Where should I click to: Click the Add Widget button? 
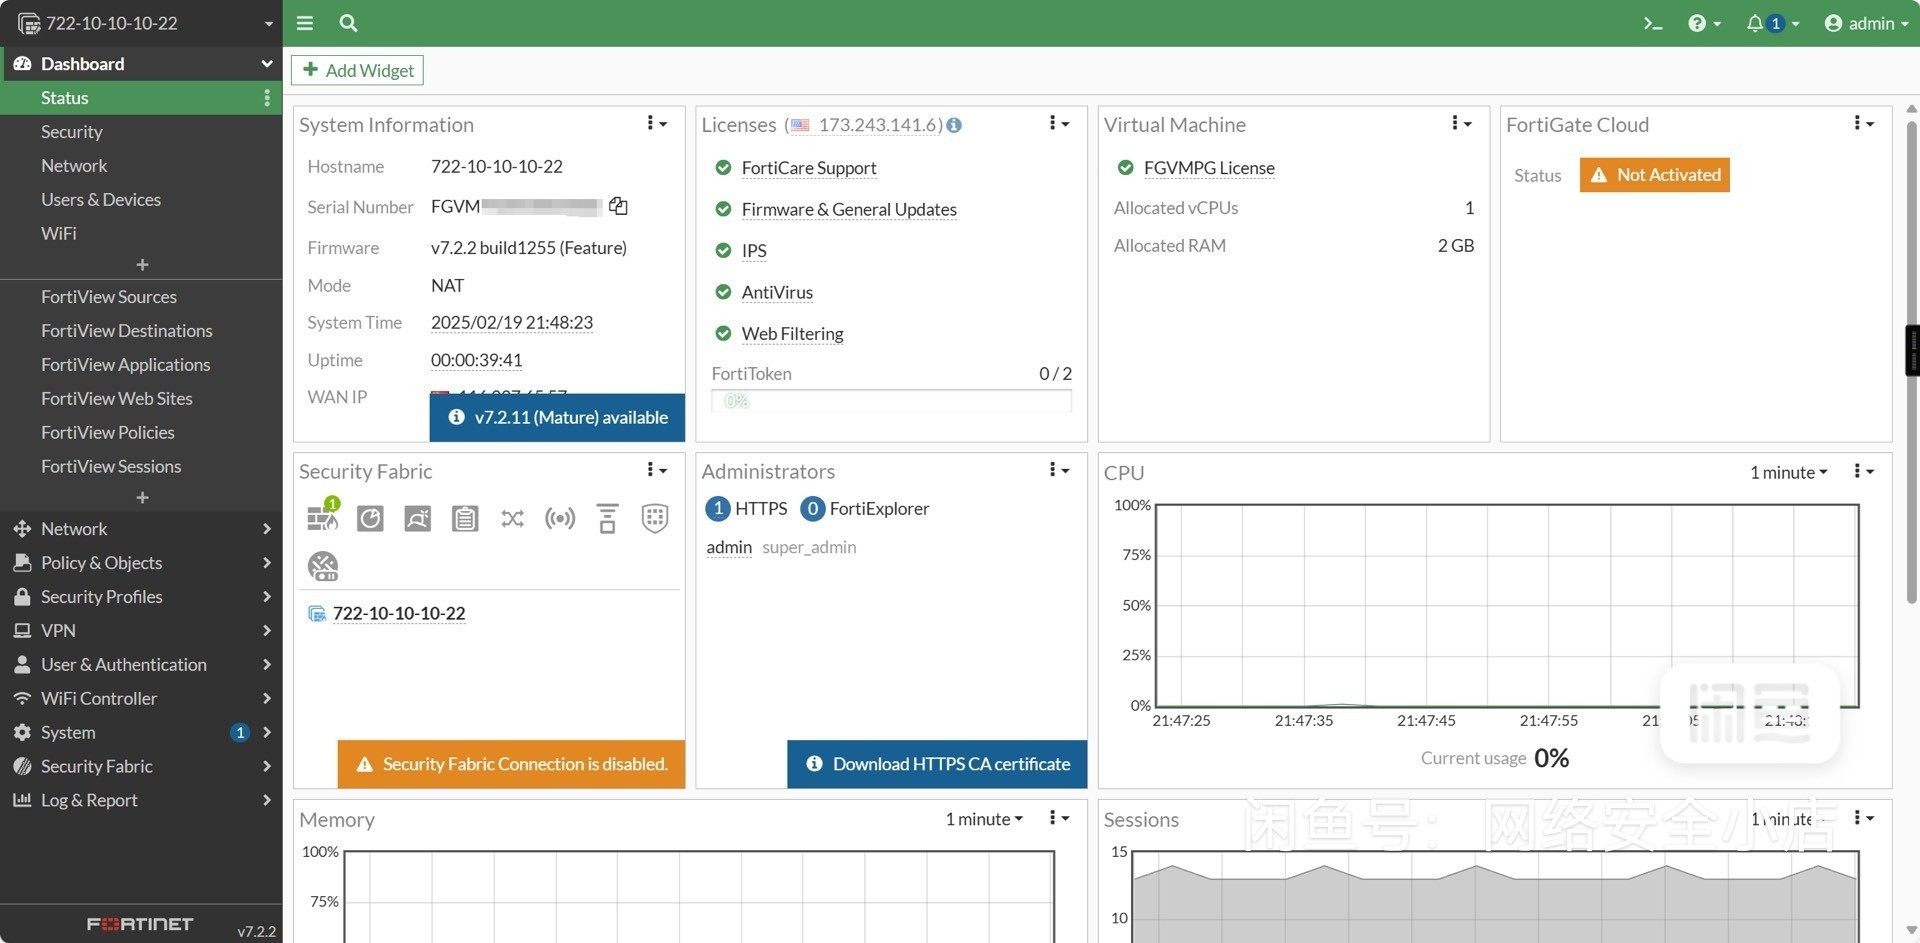coord(358,70)
